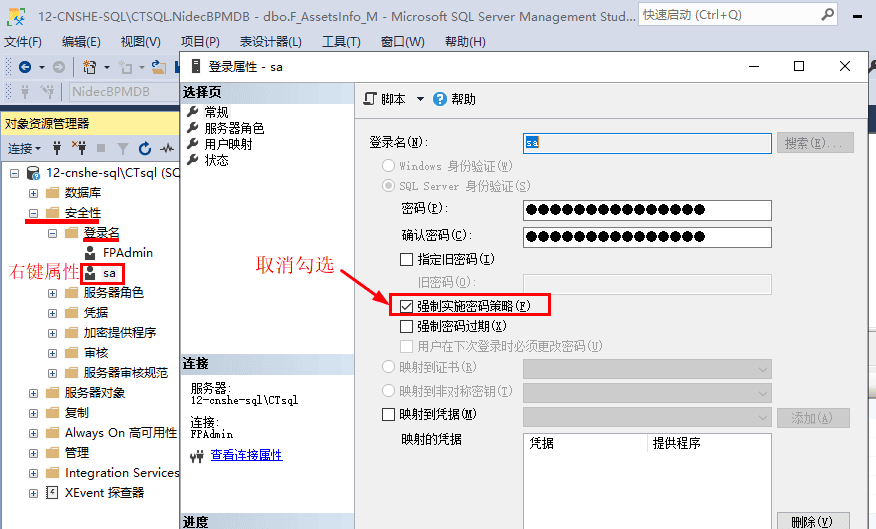Open the 帮助(H) menu
Screen dimensions: 876x529
(x=465, y=42)
